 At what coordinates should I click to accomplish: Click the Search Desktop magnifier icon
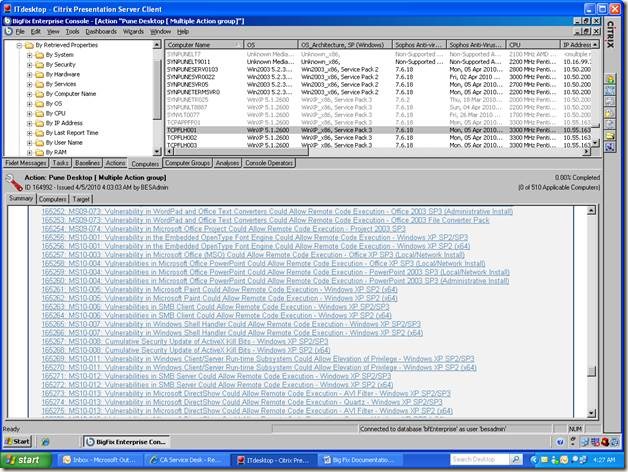(x=516, y=460)
